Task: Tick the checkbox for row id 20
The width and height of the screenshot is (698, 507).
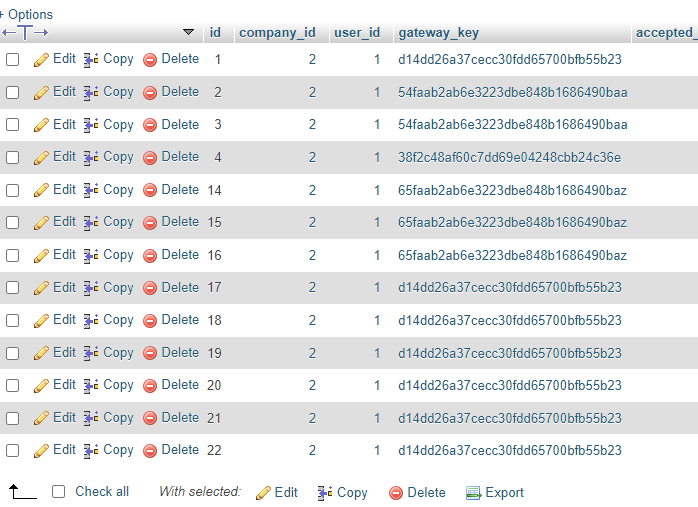Action: [x=12, y=385]
